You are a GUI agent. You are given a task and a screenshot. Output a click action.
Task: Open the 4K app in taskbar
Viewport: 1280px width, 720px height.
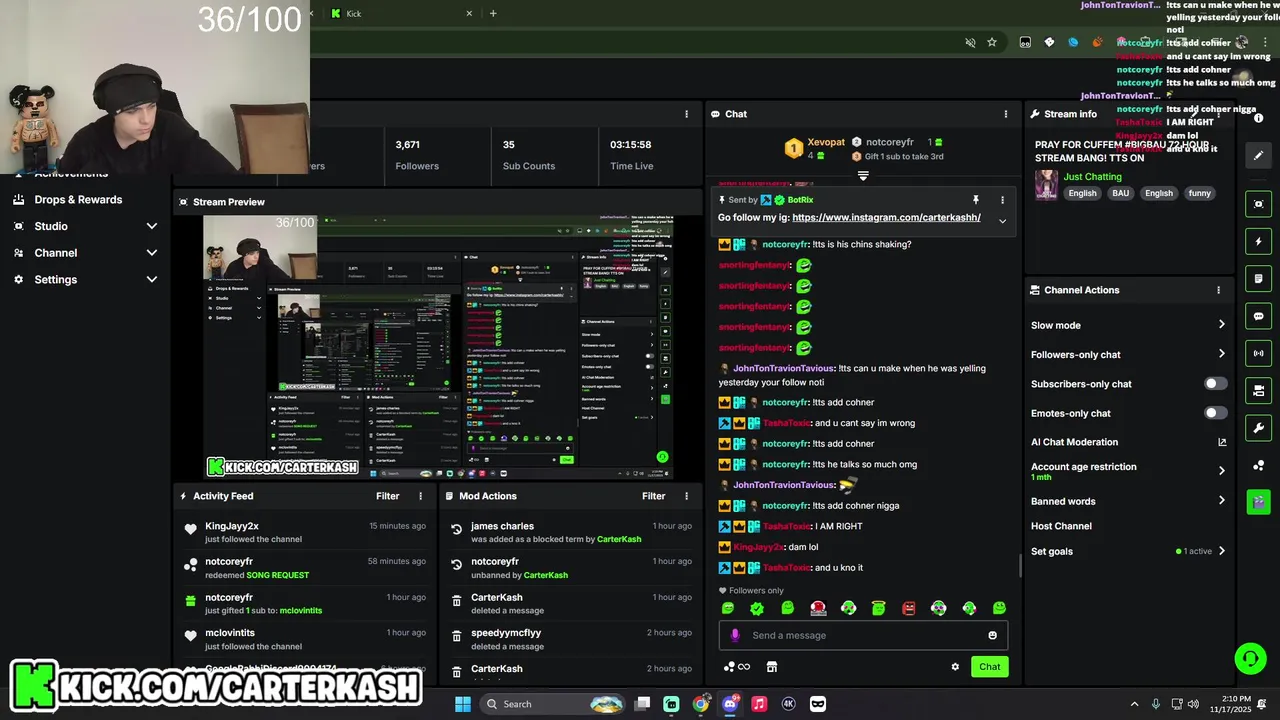(x=788, y=704)
